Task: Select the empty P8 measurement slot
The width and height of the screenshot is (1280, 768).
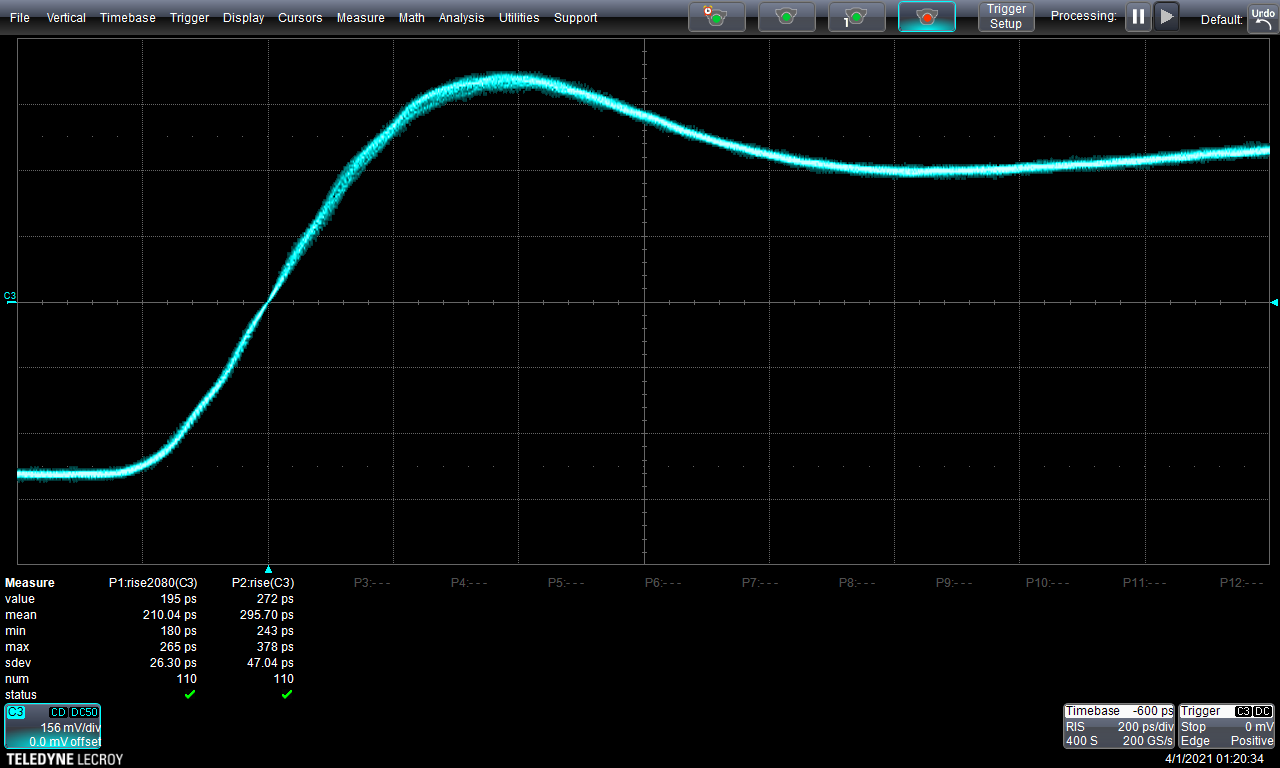Action: 857,583
